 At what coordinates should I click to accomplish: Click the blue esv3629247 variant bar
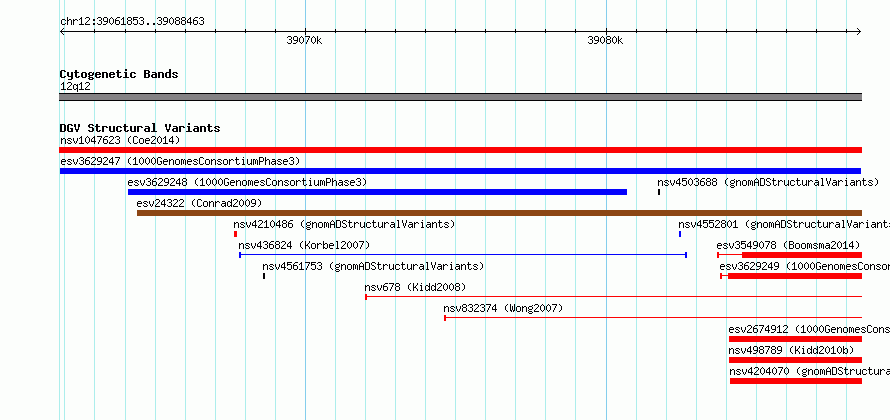pyautogui.click(x=460, y=171)
